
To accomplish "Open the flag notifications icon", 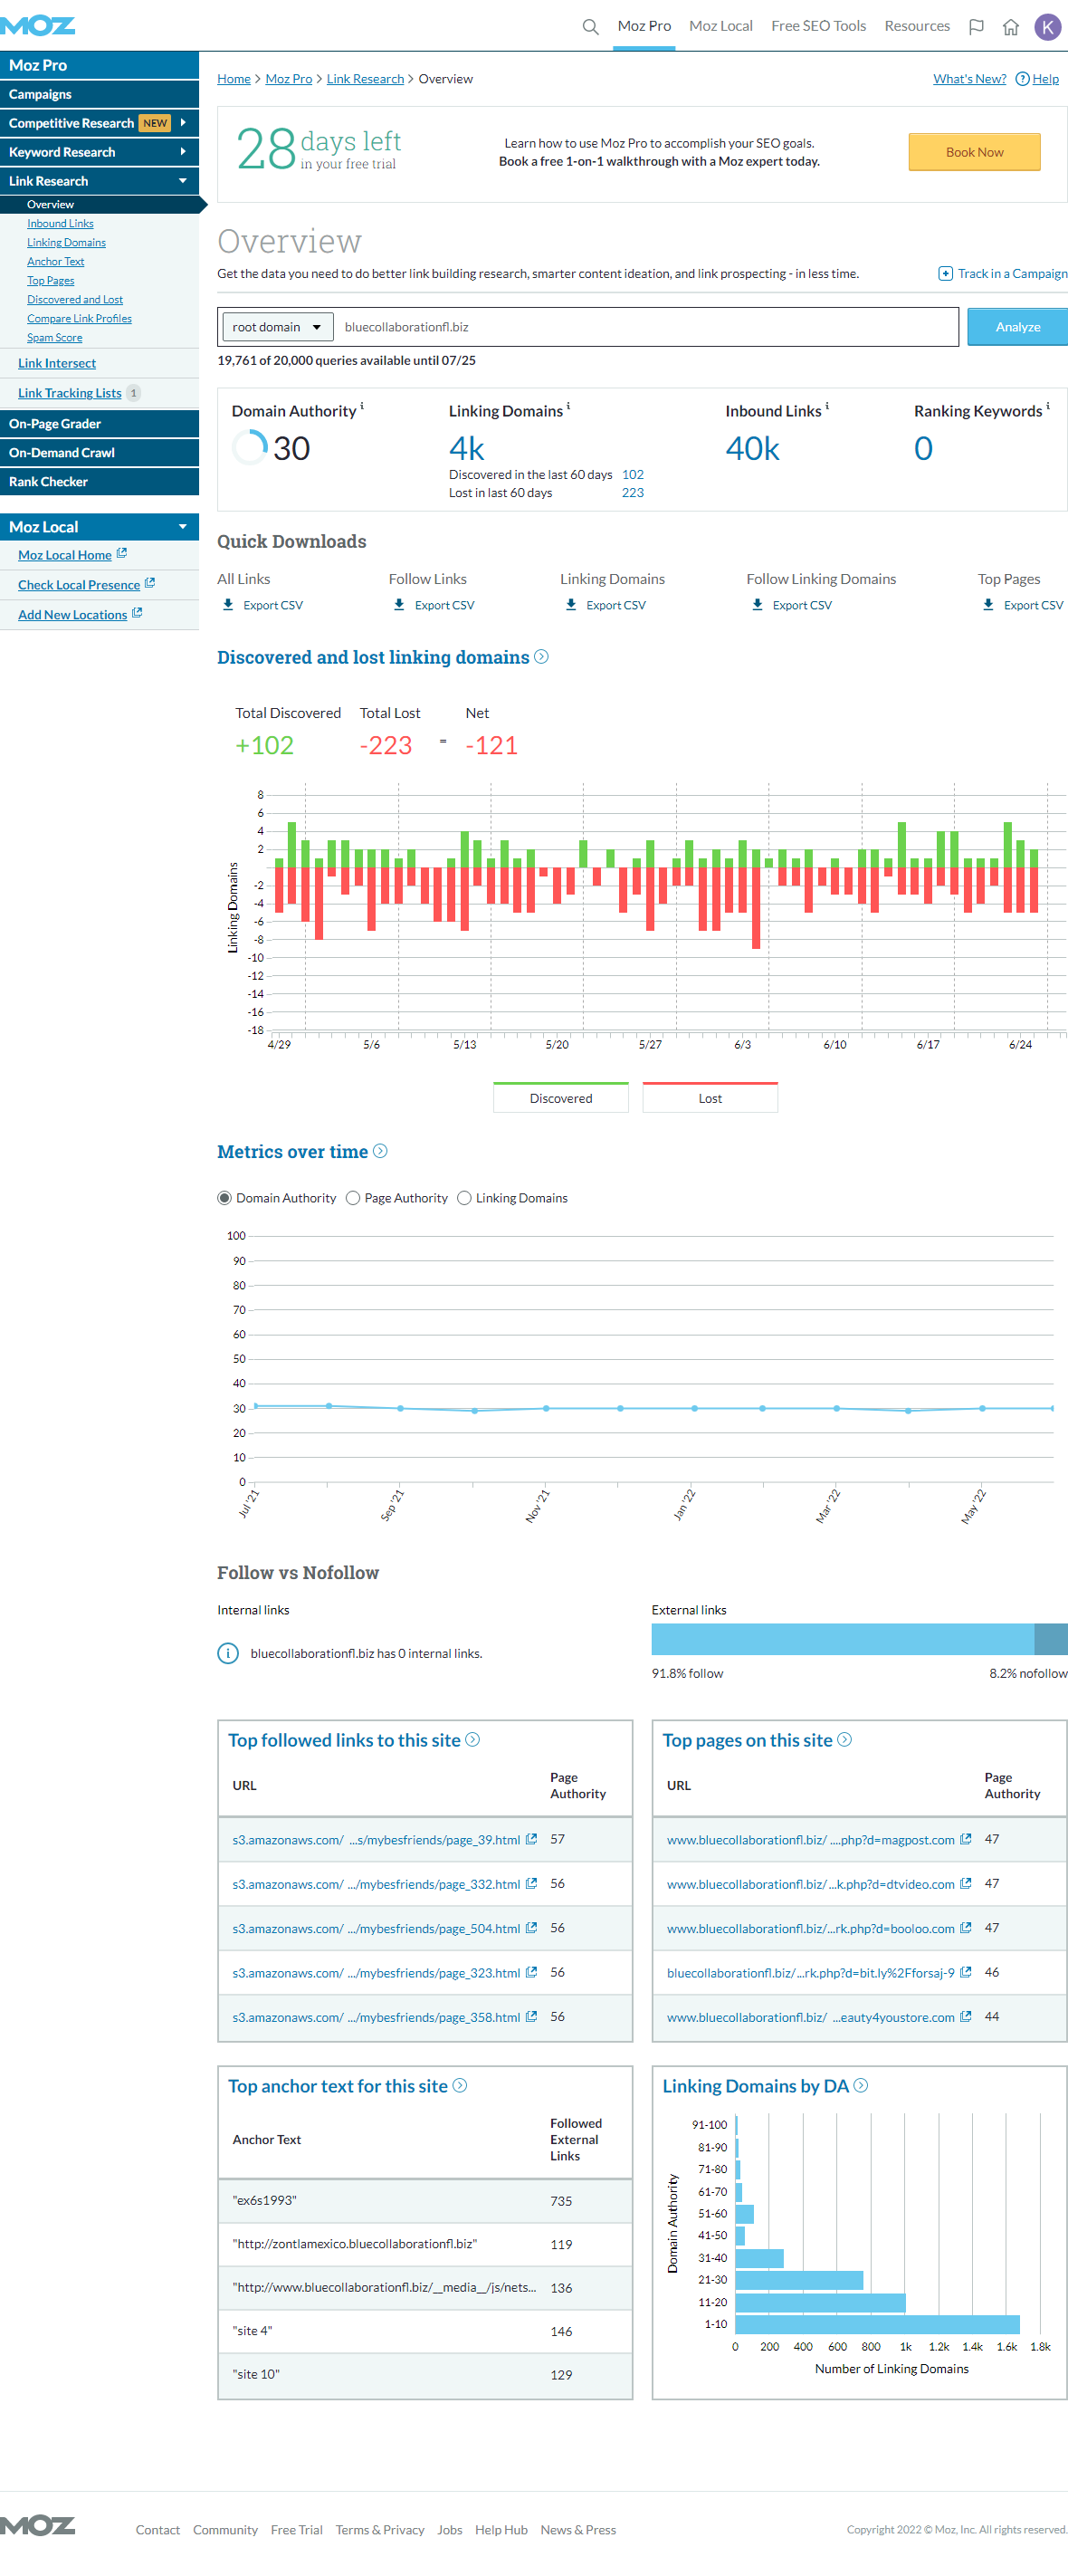I will (x=976, y=27).
